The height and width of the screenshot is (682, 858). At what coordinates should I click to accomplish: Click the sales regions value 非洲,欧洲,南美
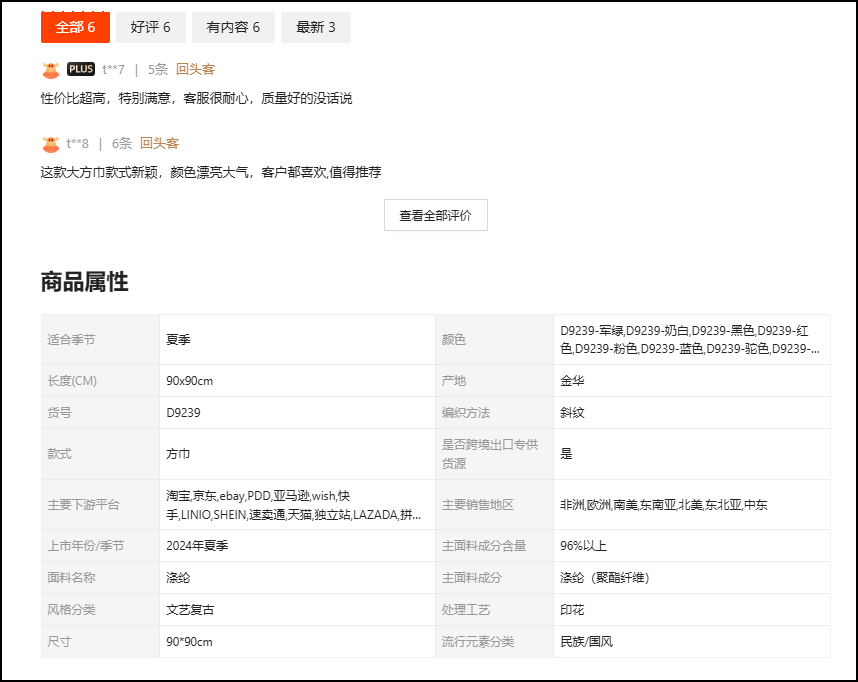point(664,505)
